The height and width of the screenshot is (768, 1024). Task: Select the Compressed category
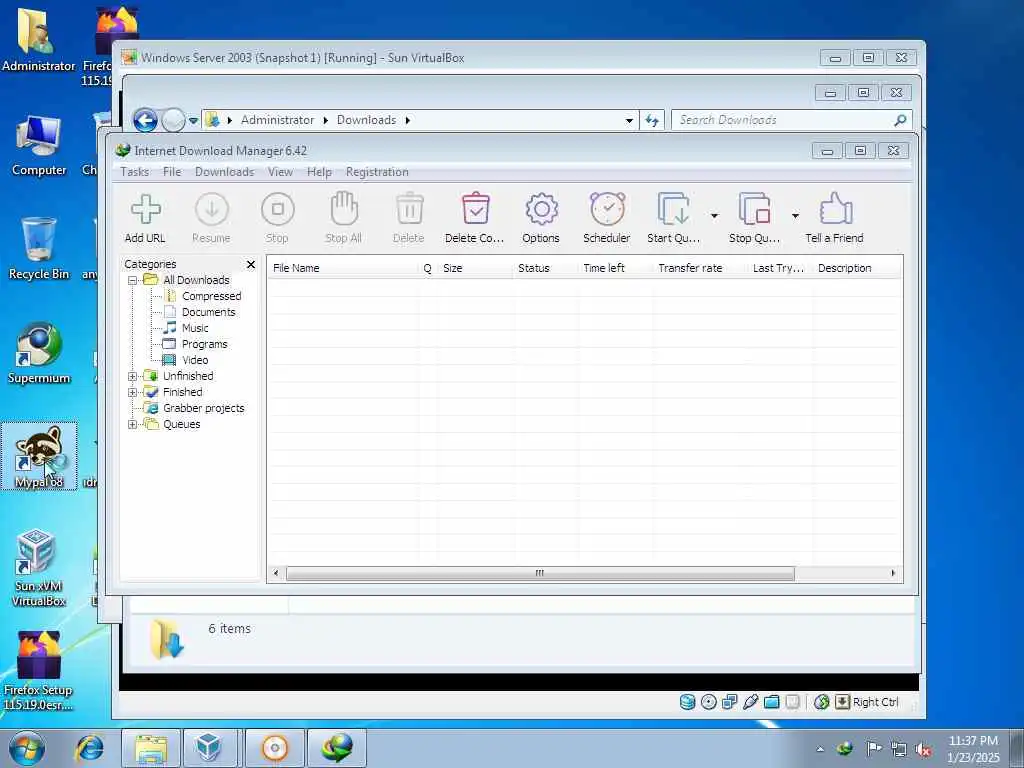pyautogui.click(x=211, y=296)
